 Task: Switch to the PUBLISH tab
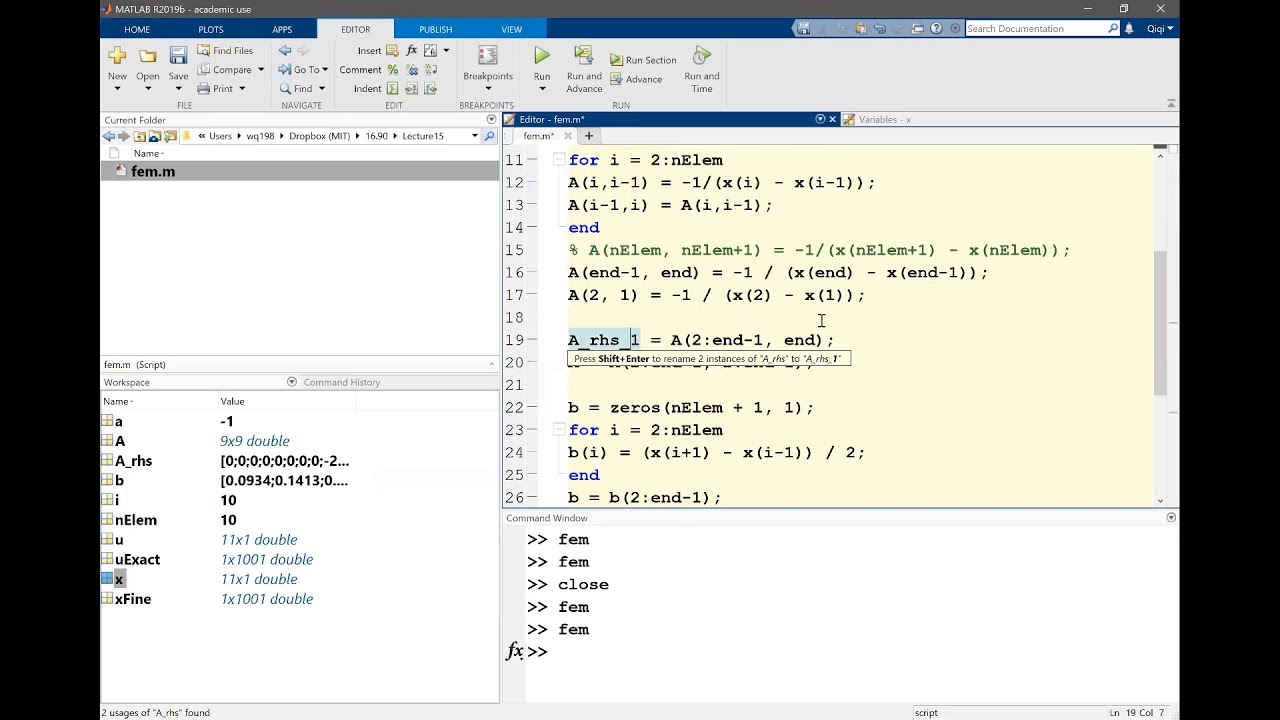coord(435,29)
